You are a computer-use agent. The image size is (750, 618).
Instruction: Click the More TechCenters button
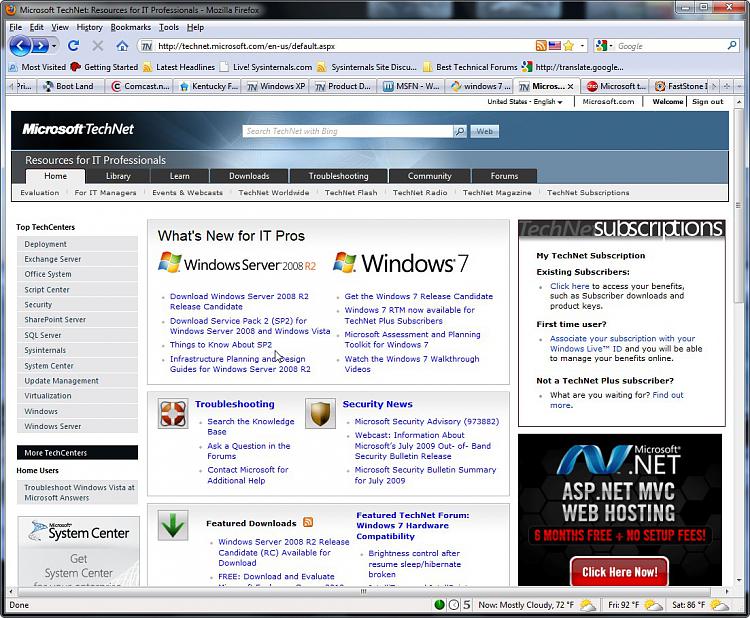(77, 452)
